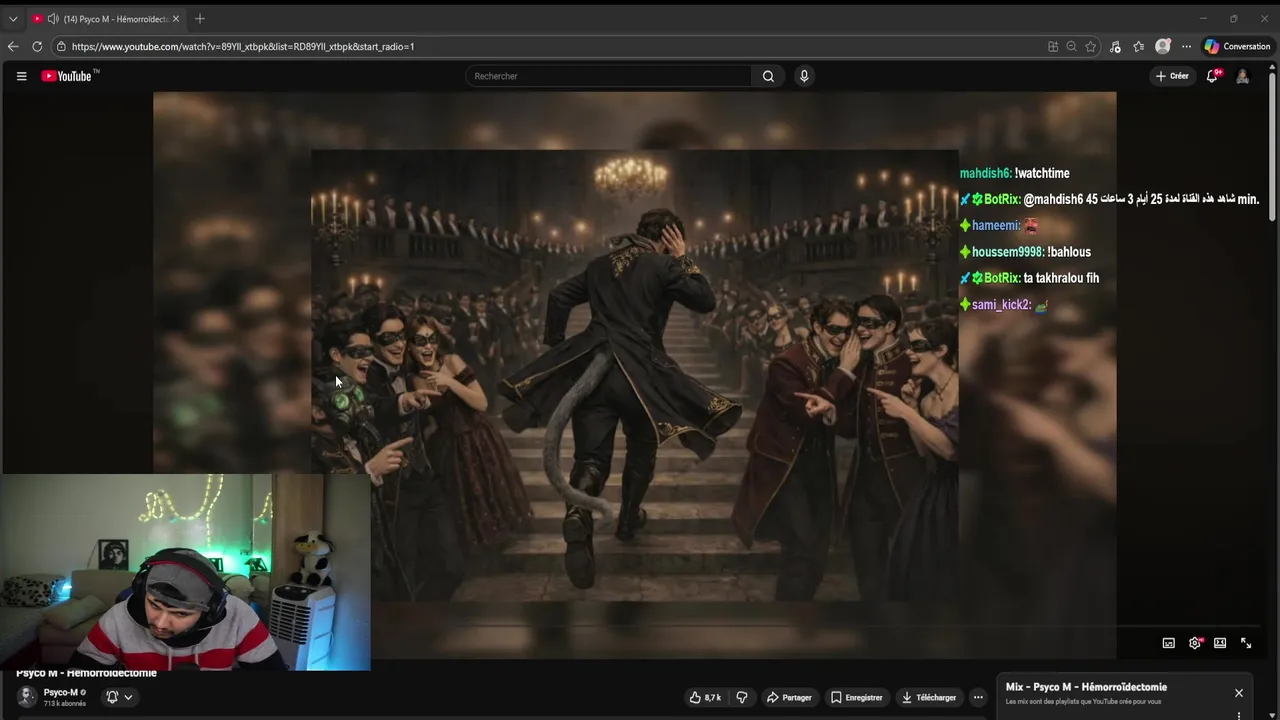Reload the page
This screenshot has height=720, width=1280.
click(x=37, y=46)
